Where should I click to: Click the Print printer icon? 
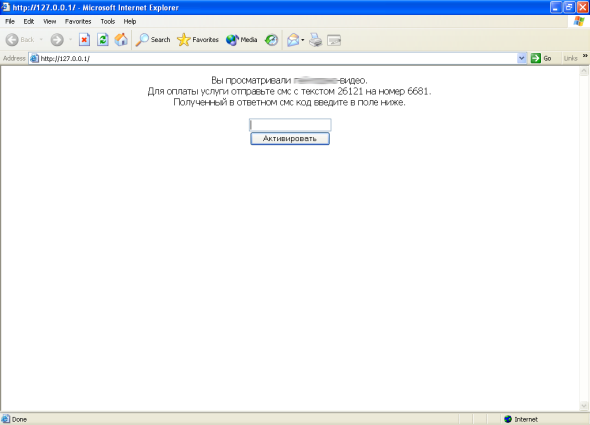315,40
